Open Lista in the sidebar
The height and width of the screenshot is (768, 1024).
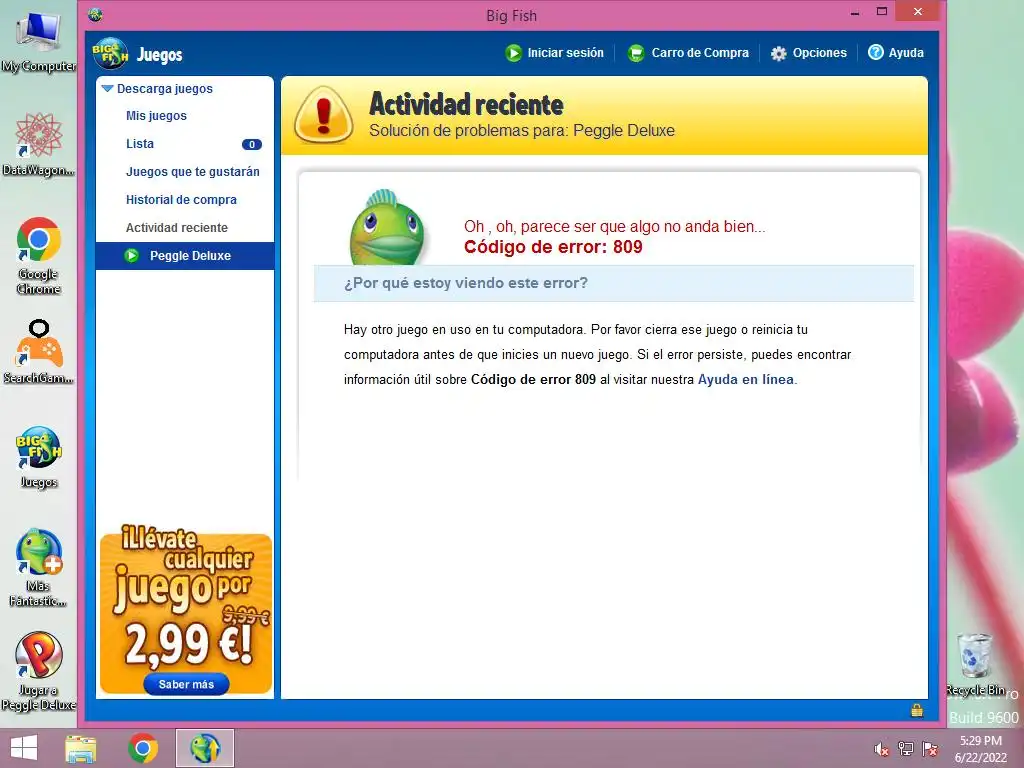click(140, 144)
